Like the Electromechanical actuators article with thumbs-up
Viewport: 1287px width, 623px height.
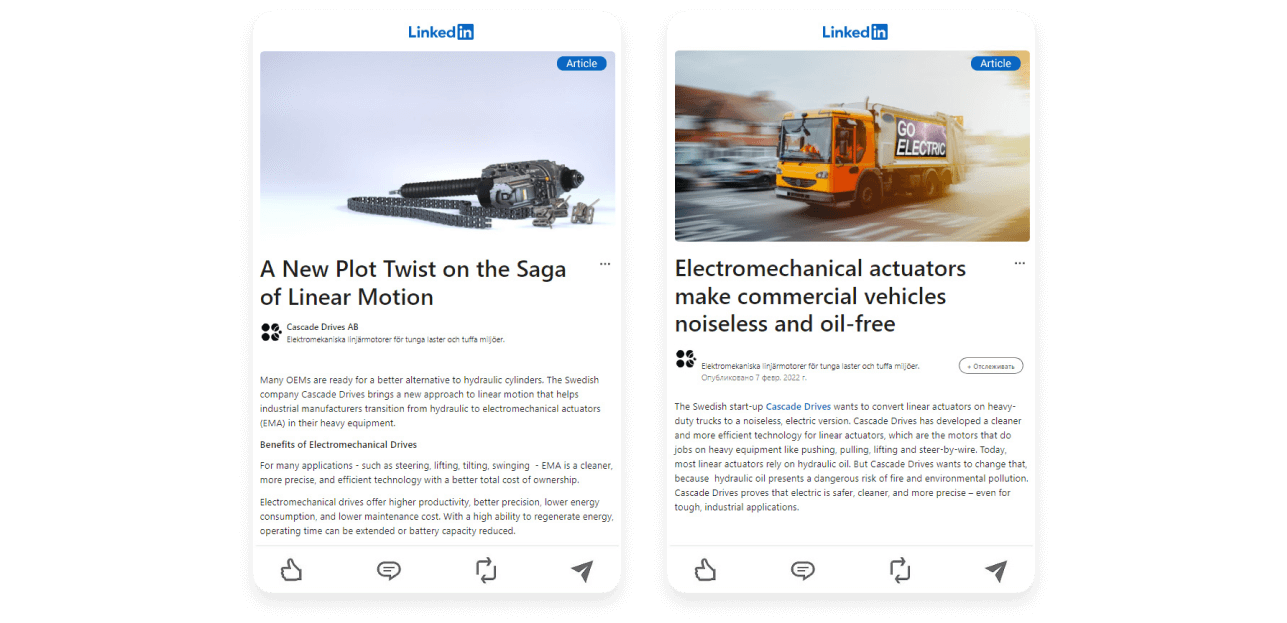[705, 570]
